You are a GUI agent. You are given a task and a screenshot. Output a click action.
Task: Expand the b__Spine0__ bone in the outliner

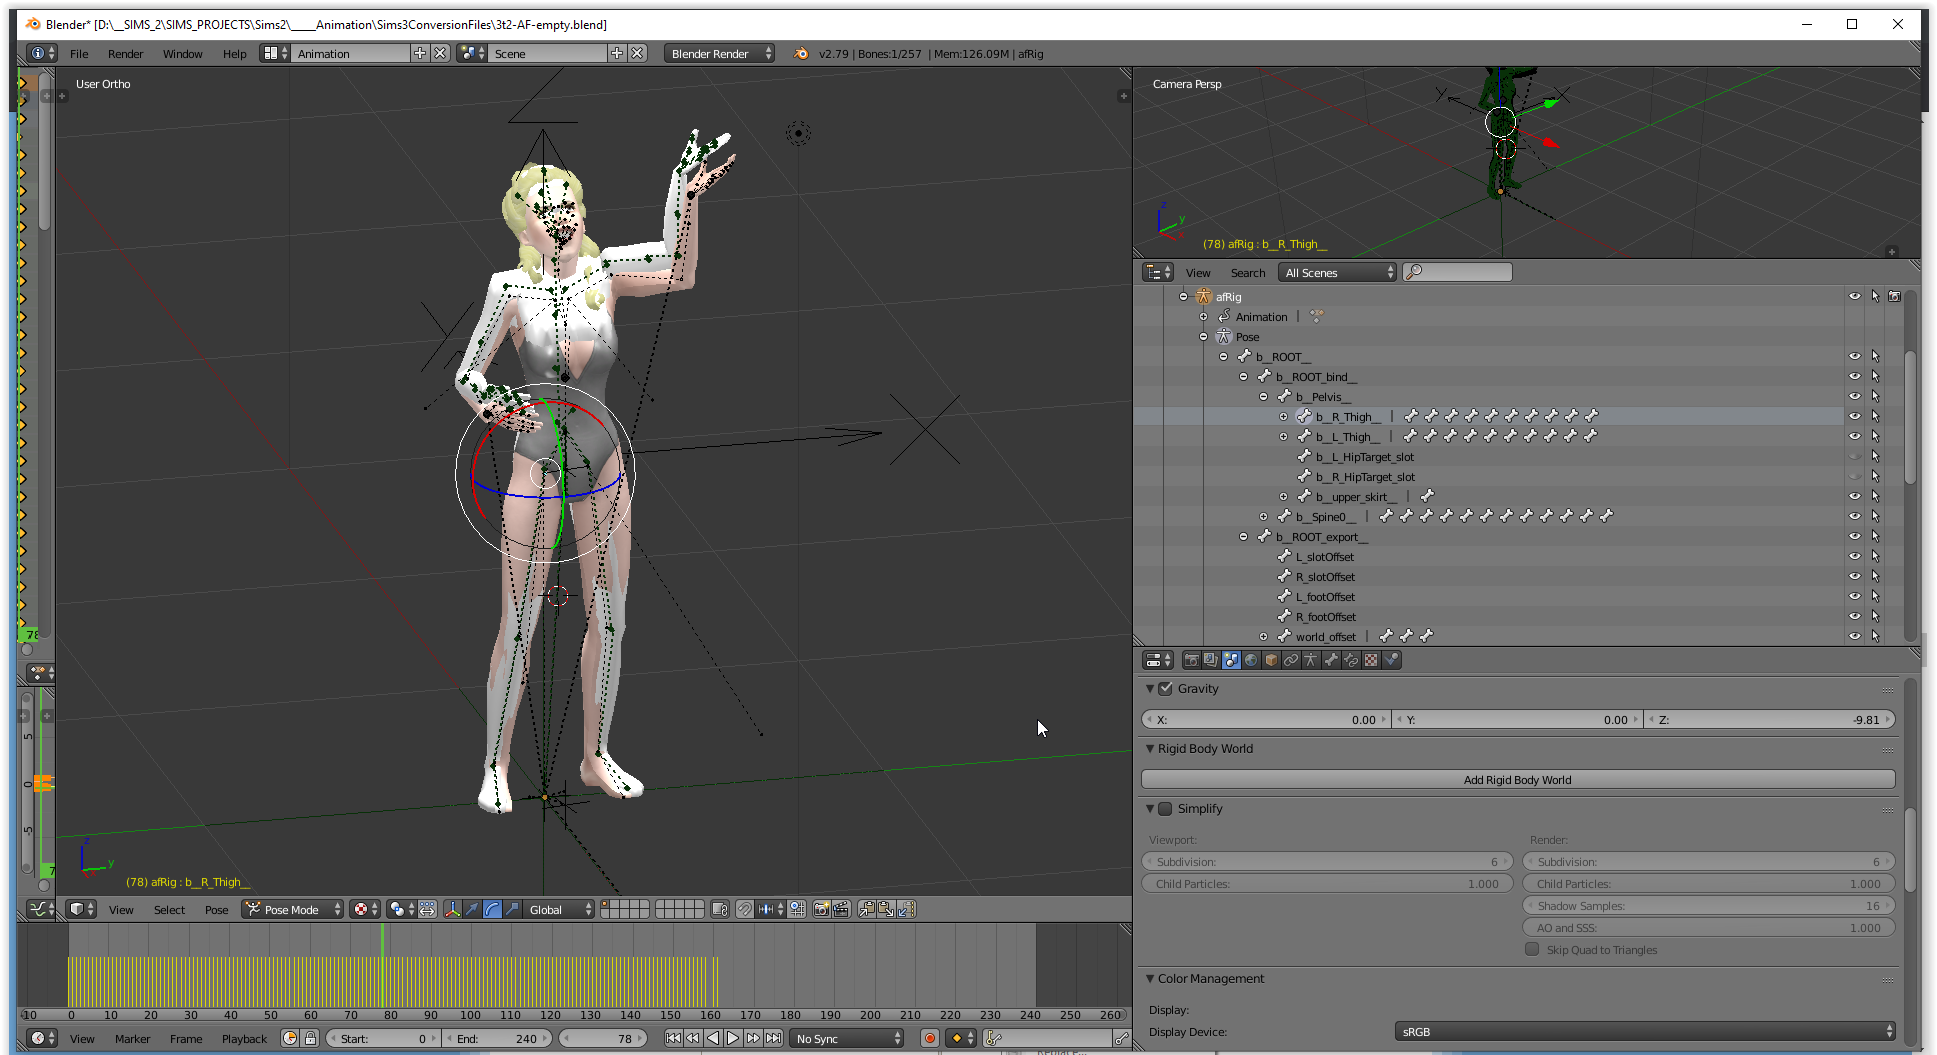1263,517
